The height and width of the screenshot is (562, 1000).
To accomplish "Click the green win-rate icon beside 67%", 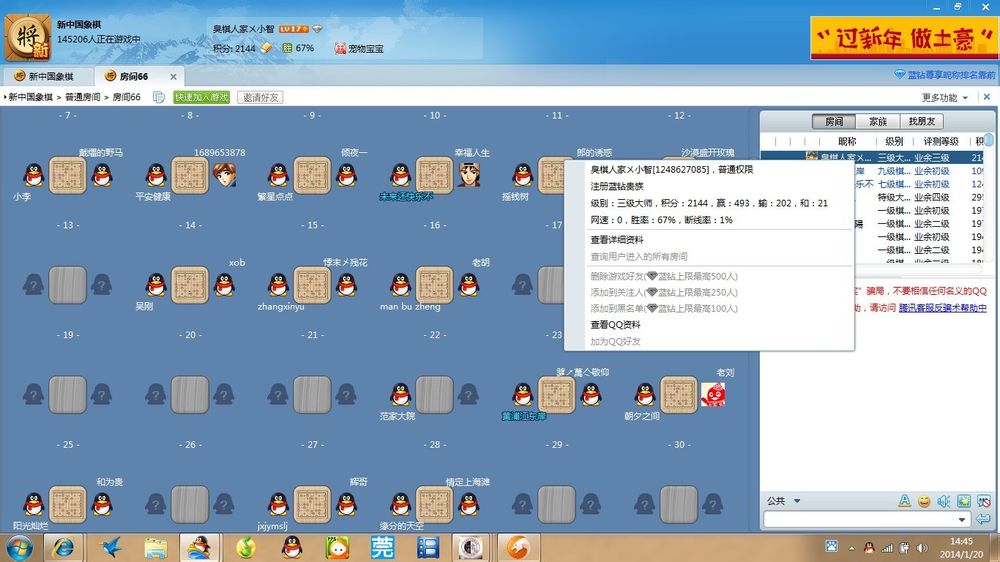I will 288,48.
